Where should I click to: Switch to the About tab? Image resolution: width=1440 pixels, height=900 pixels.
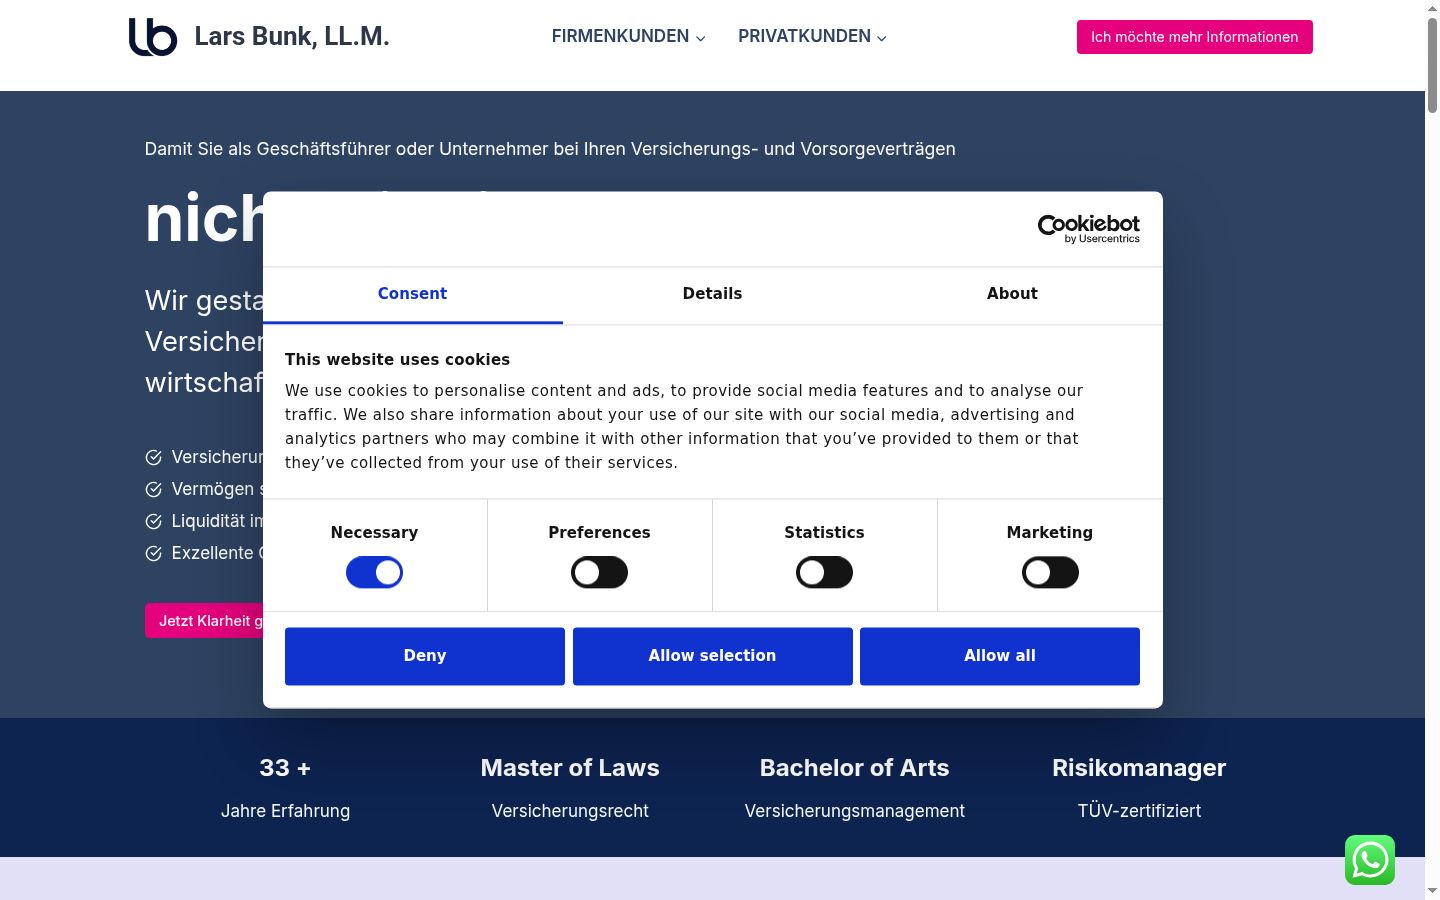point(1013,294)
